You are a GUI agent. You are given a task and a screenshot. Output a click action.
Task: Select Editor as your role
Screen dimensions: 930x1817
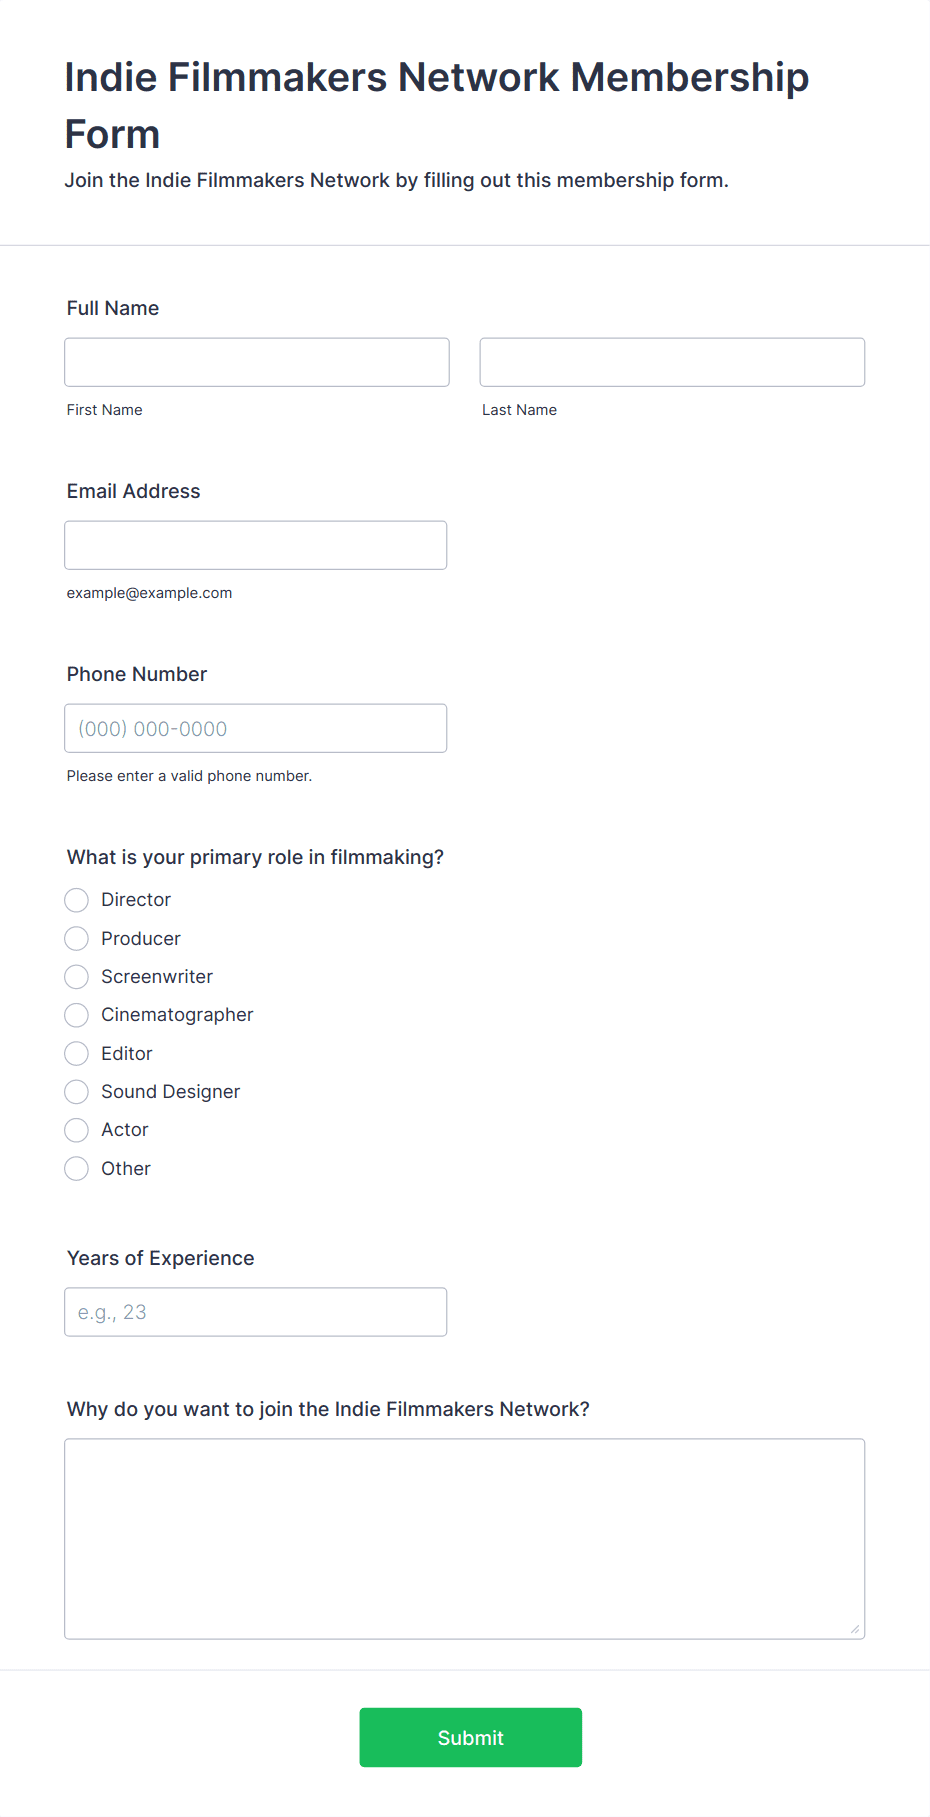(x=77, y=1053)
